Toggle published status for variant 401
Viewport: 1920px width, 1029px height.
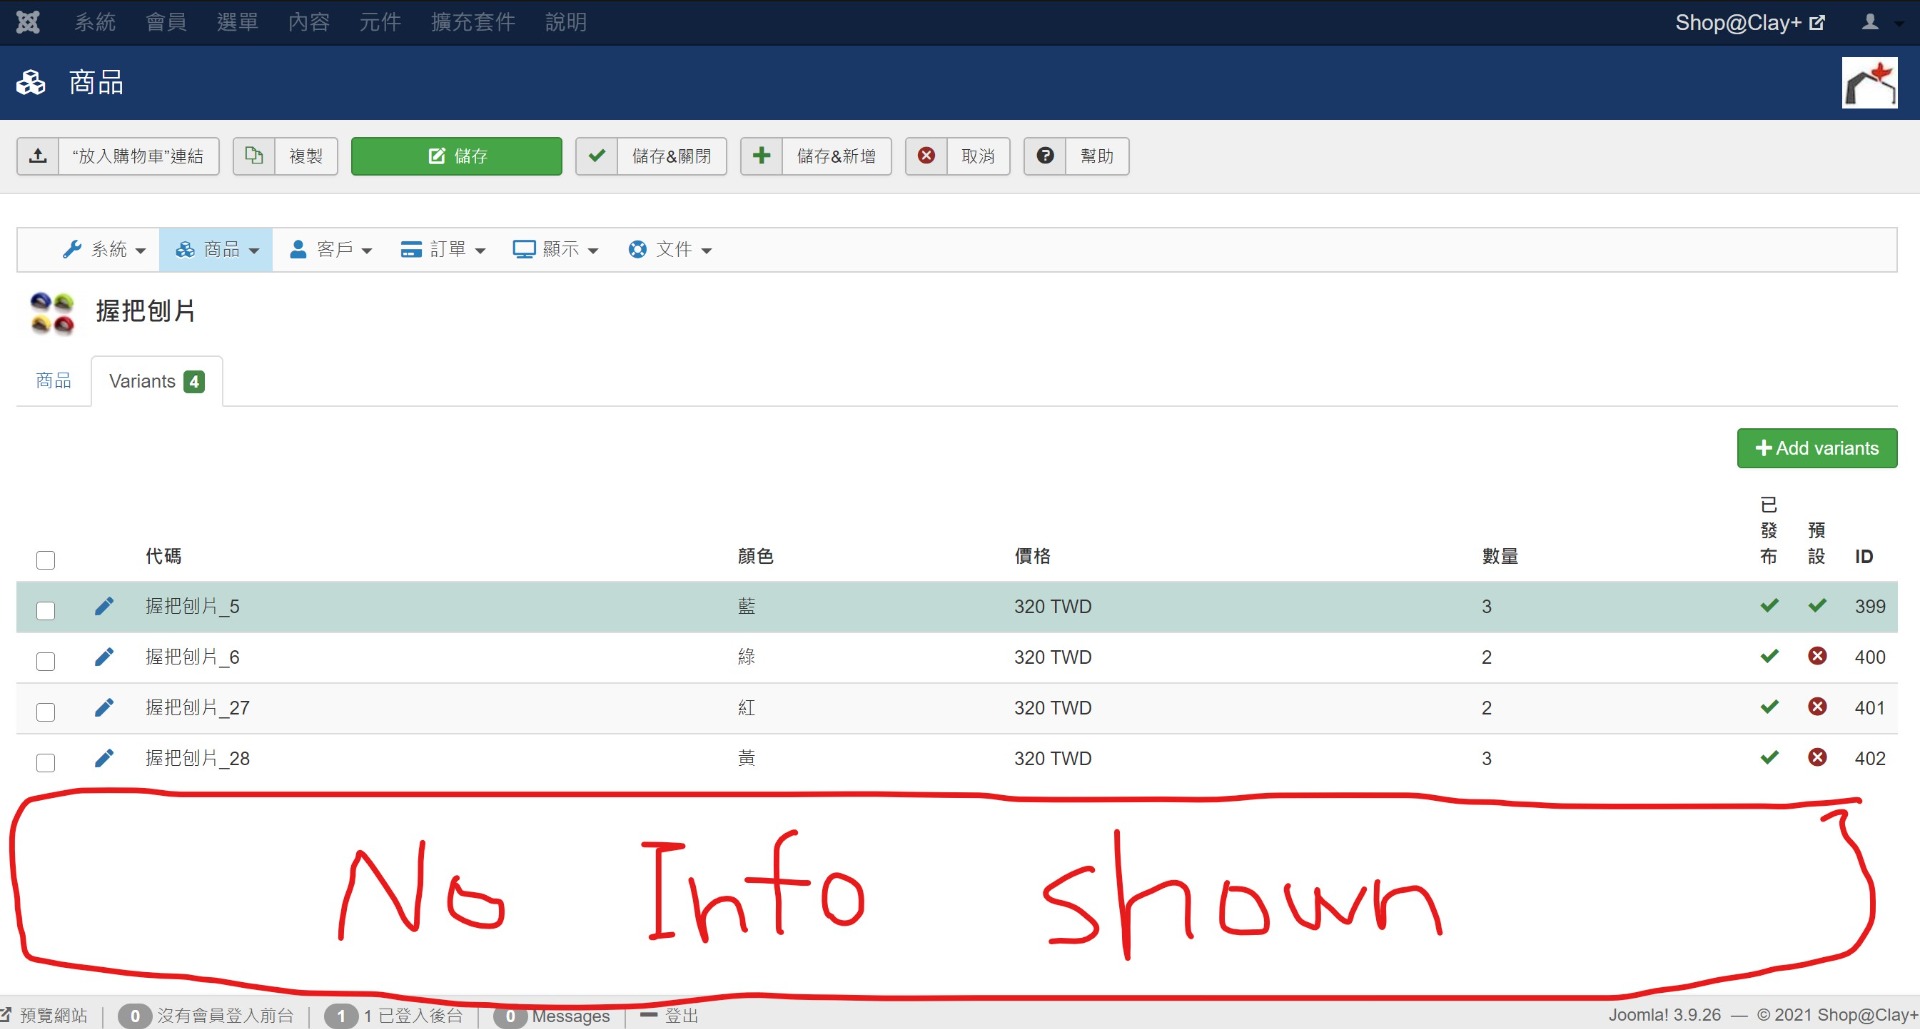tap(1769, 707)
